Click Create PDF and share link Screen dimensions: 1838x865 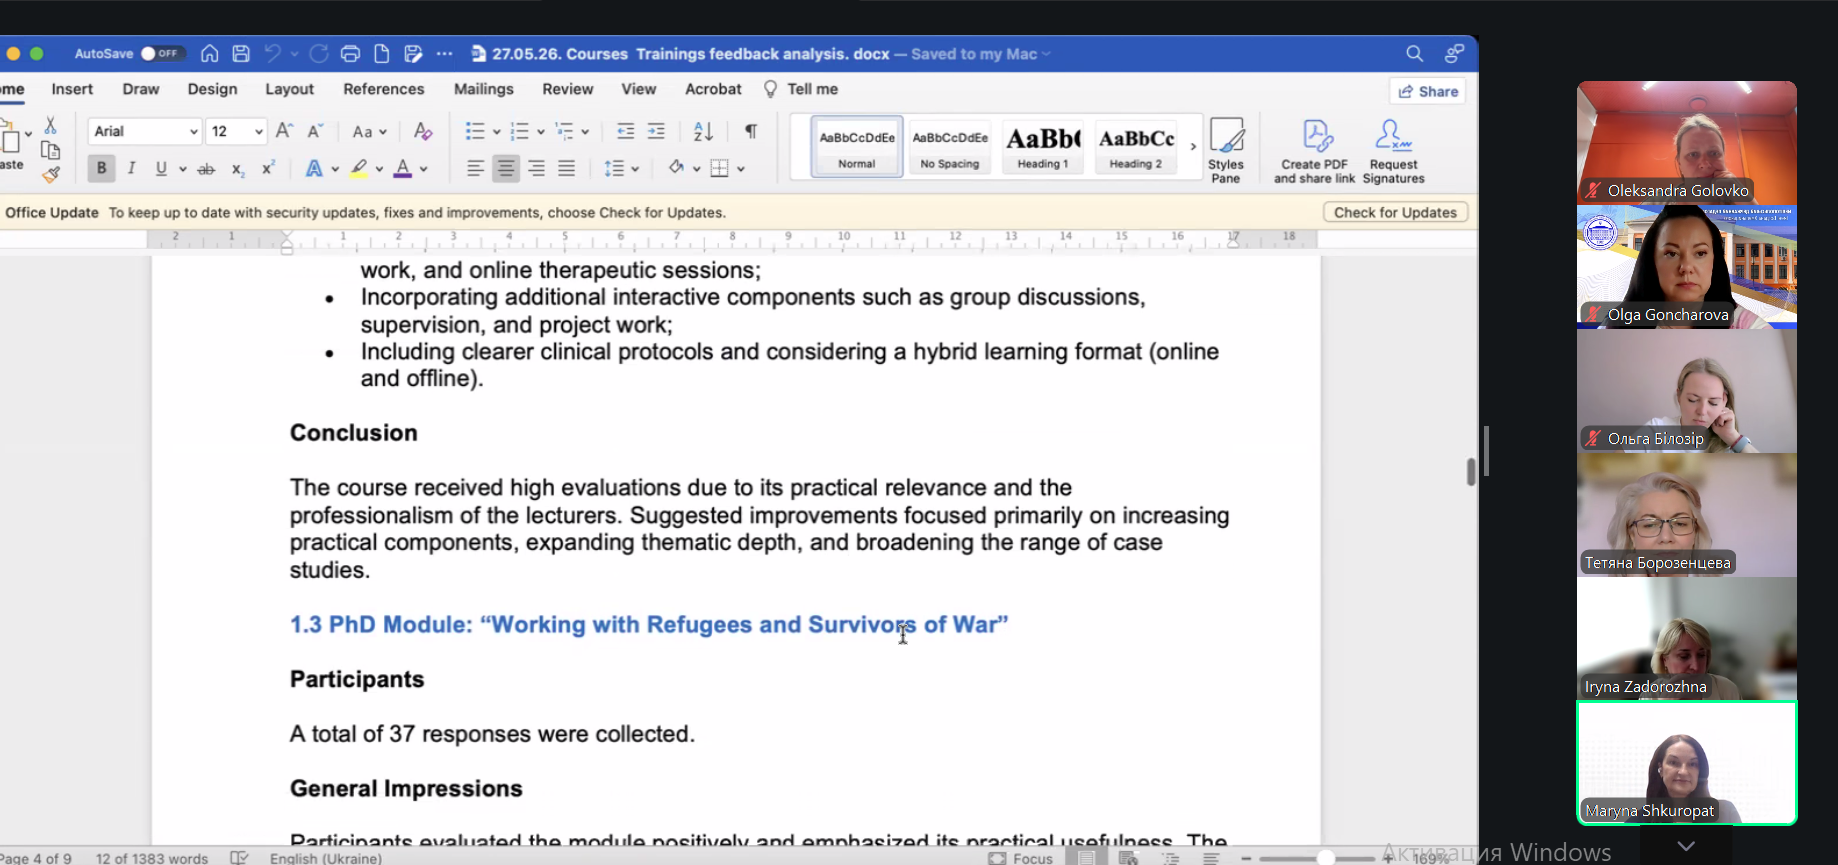click(x=1315, y=151)
